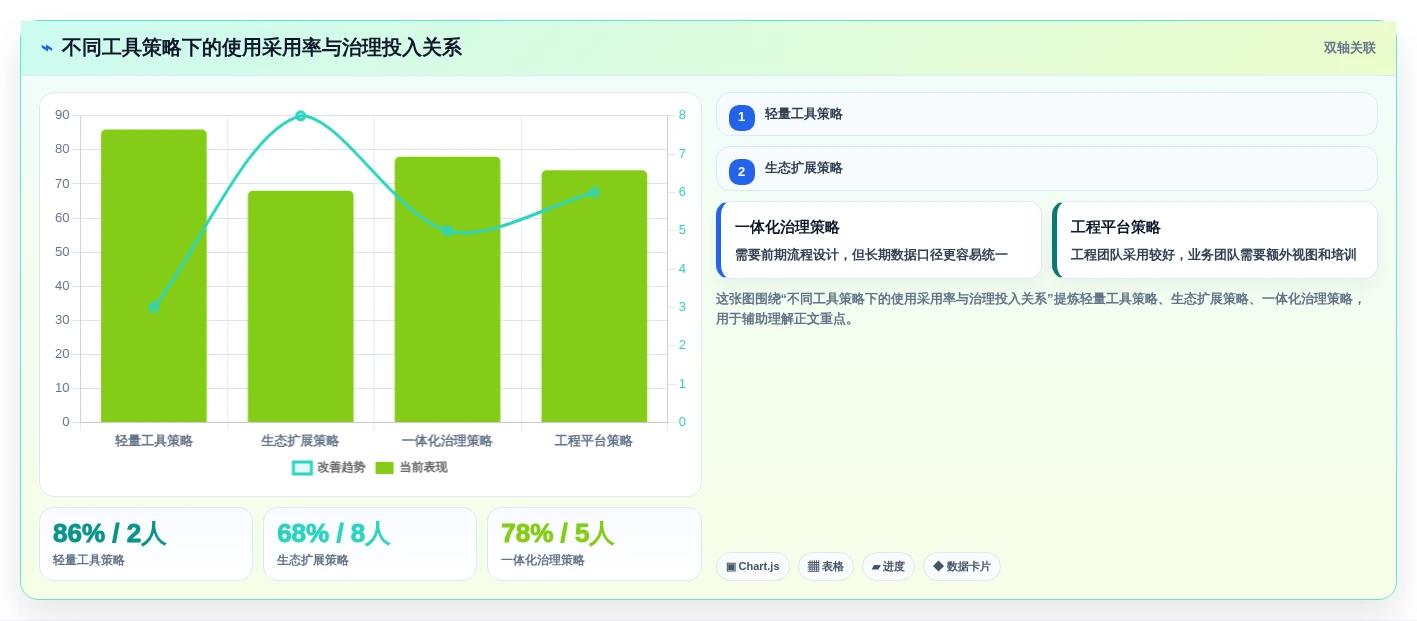This screenshot has width=1417, height=621.
Task: Click the lightning icon beside the title
Action: pos(47,48)
